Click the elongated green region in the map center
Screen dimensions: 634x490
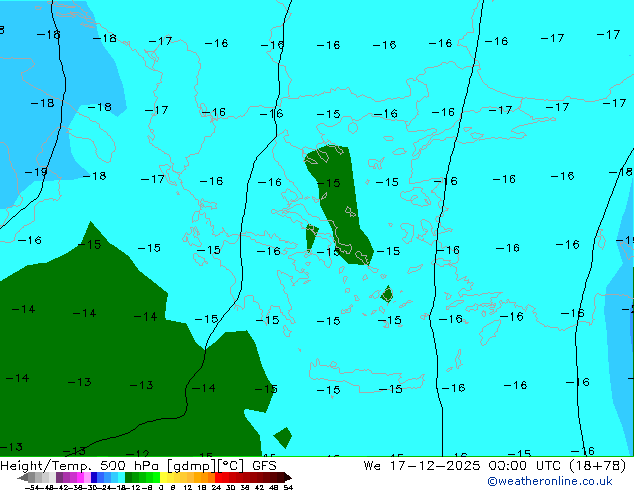coord(339,205)
